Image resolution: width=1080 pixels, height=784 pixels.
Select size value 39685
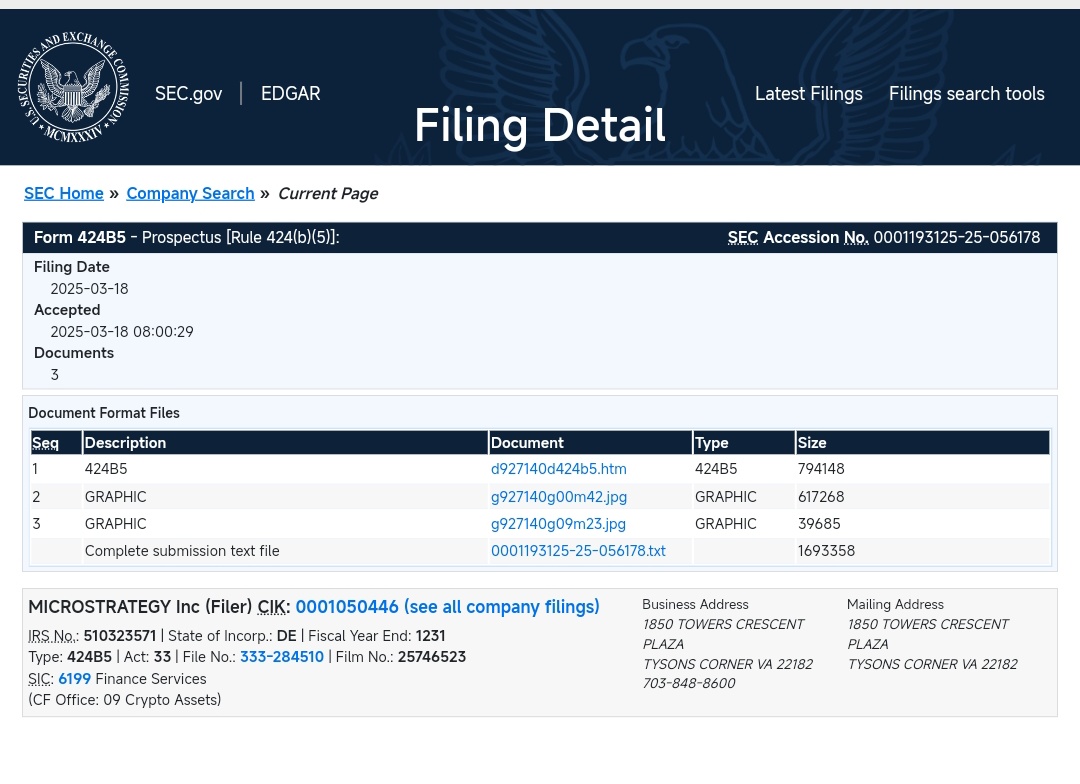819,524
